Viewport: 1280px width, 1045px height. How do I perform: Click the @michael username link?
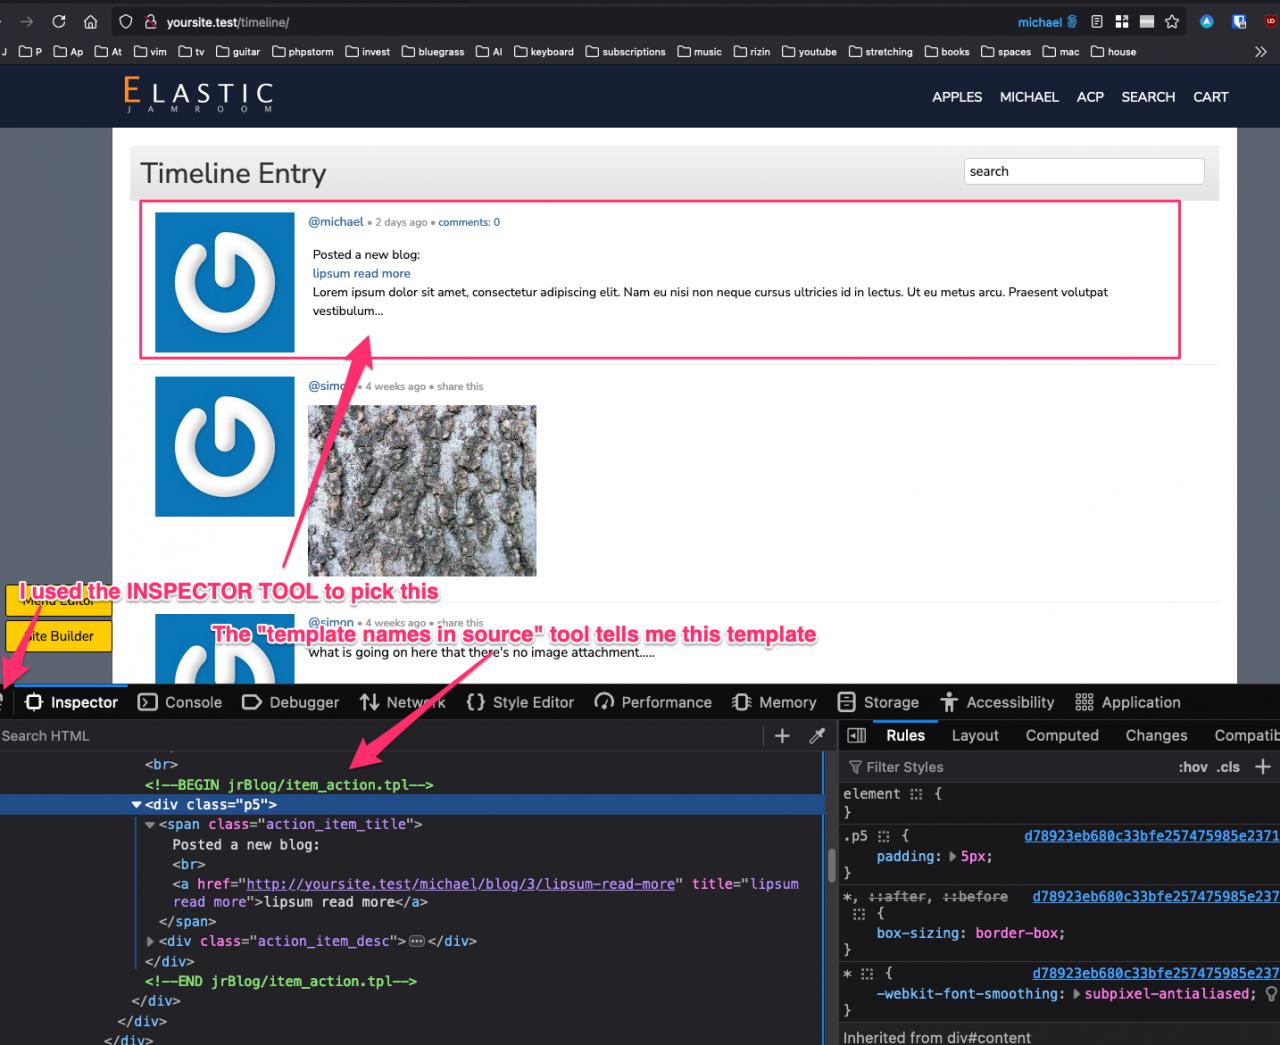click(336, 222)
